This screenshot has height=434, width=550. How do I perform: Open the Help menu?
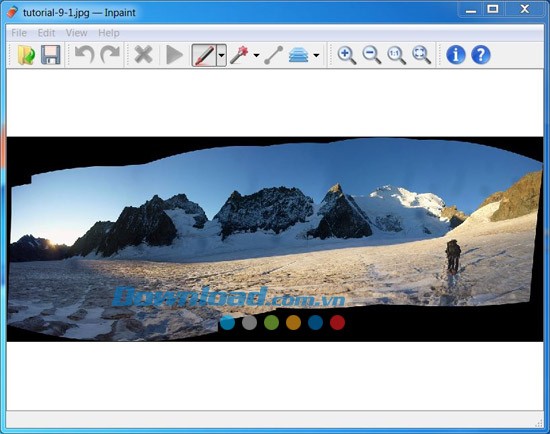(109, 33)
